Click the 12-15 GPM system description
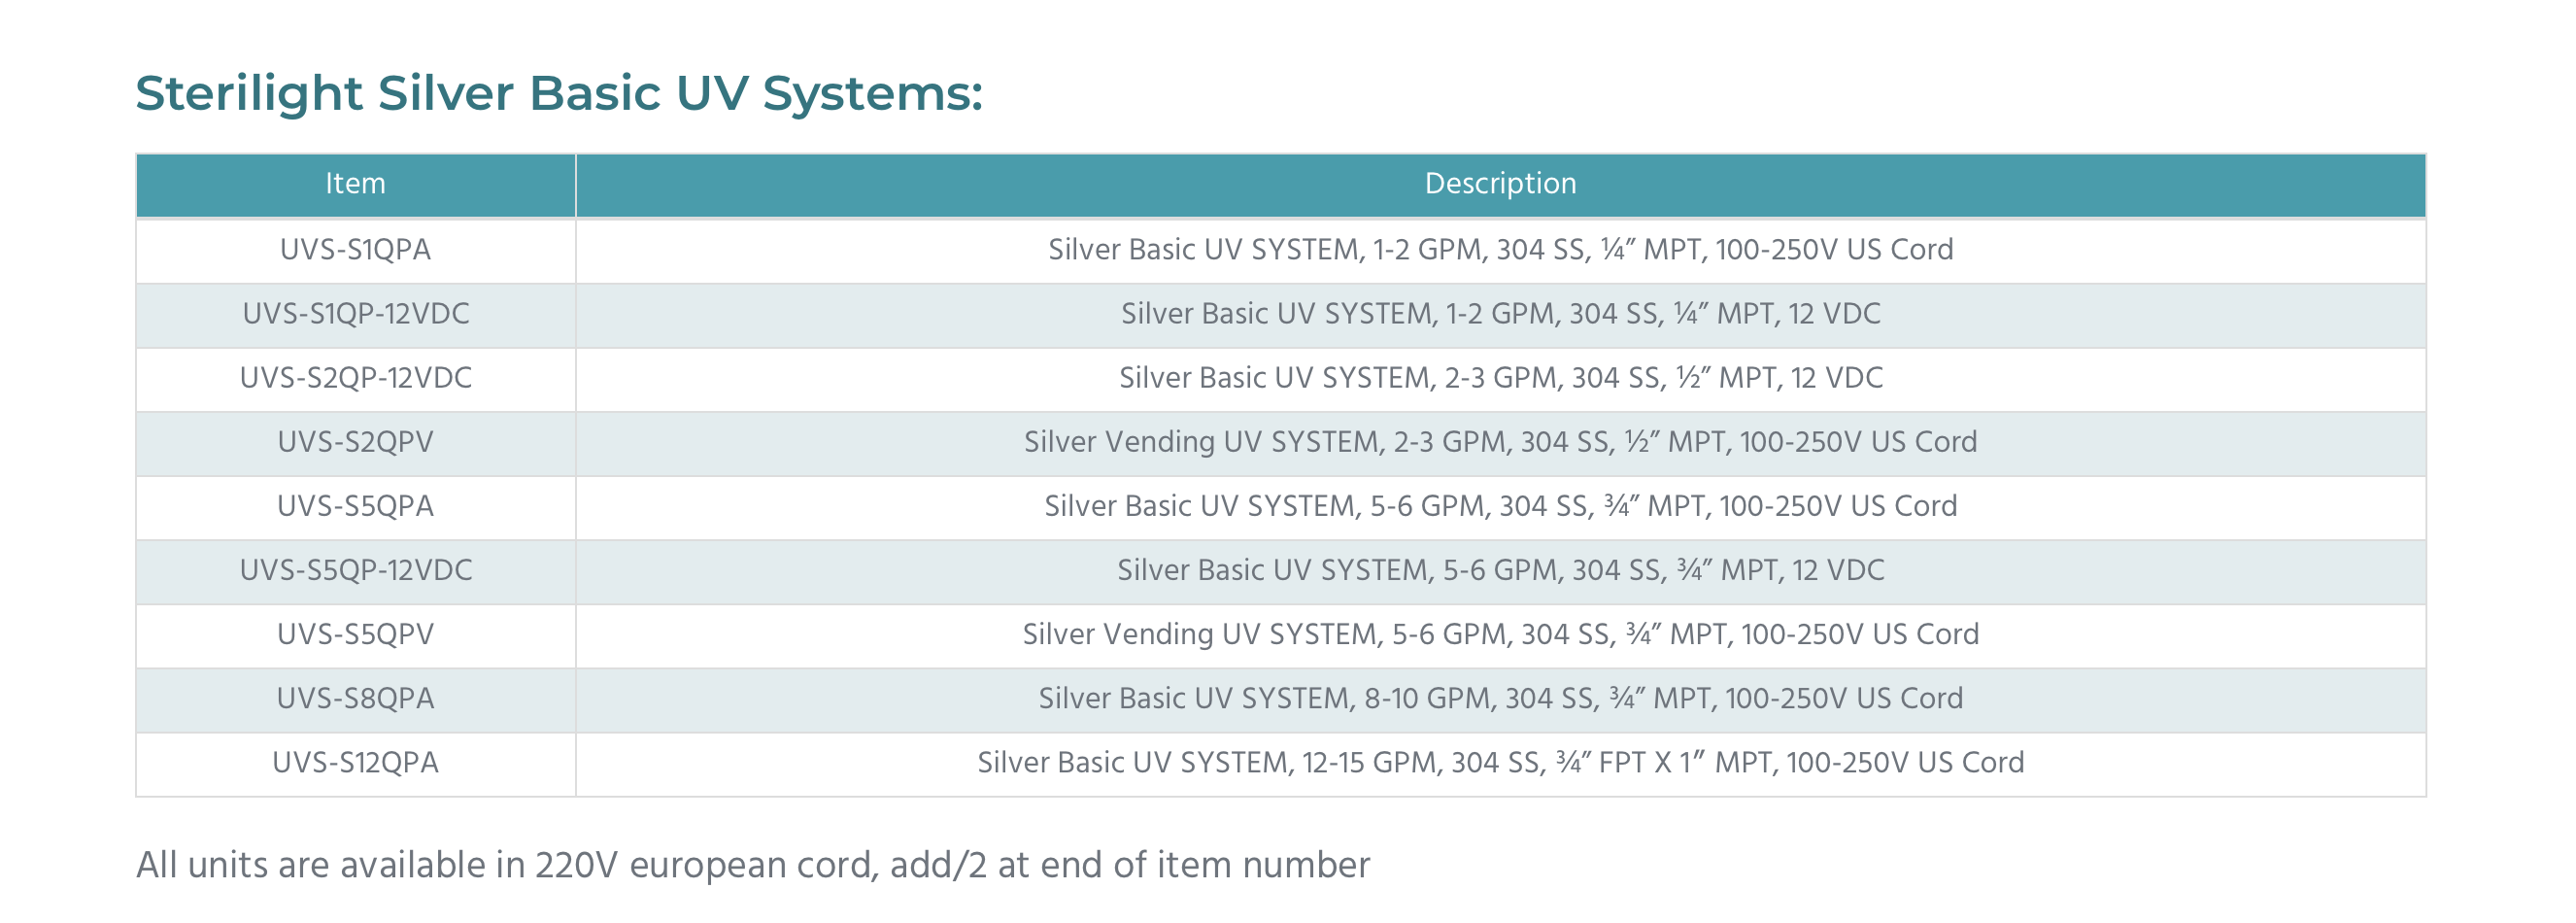The image size is (2576, 923). [x=1500, y=763]
